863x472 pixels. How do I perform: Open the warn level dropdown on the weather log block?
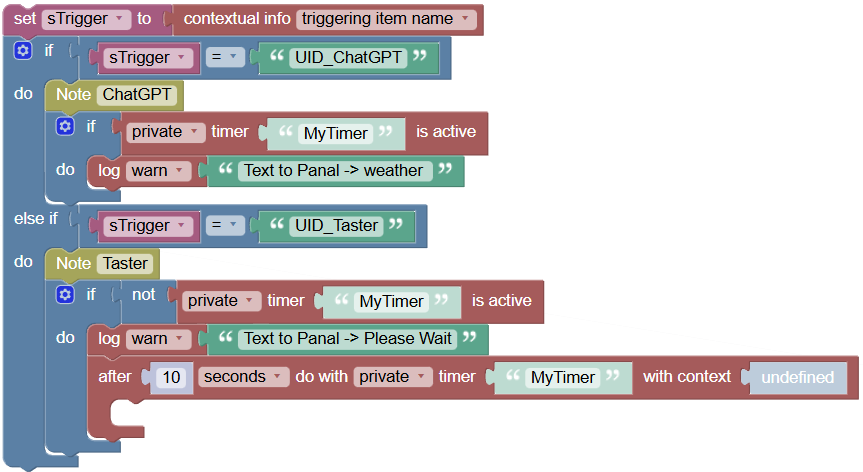[x=158, y=171]
